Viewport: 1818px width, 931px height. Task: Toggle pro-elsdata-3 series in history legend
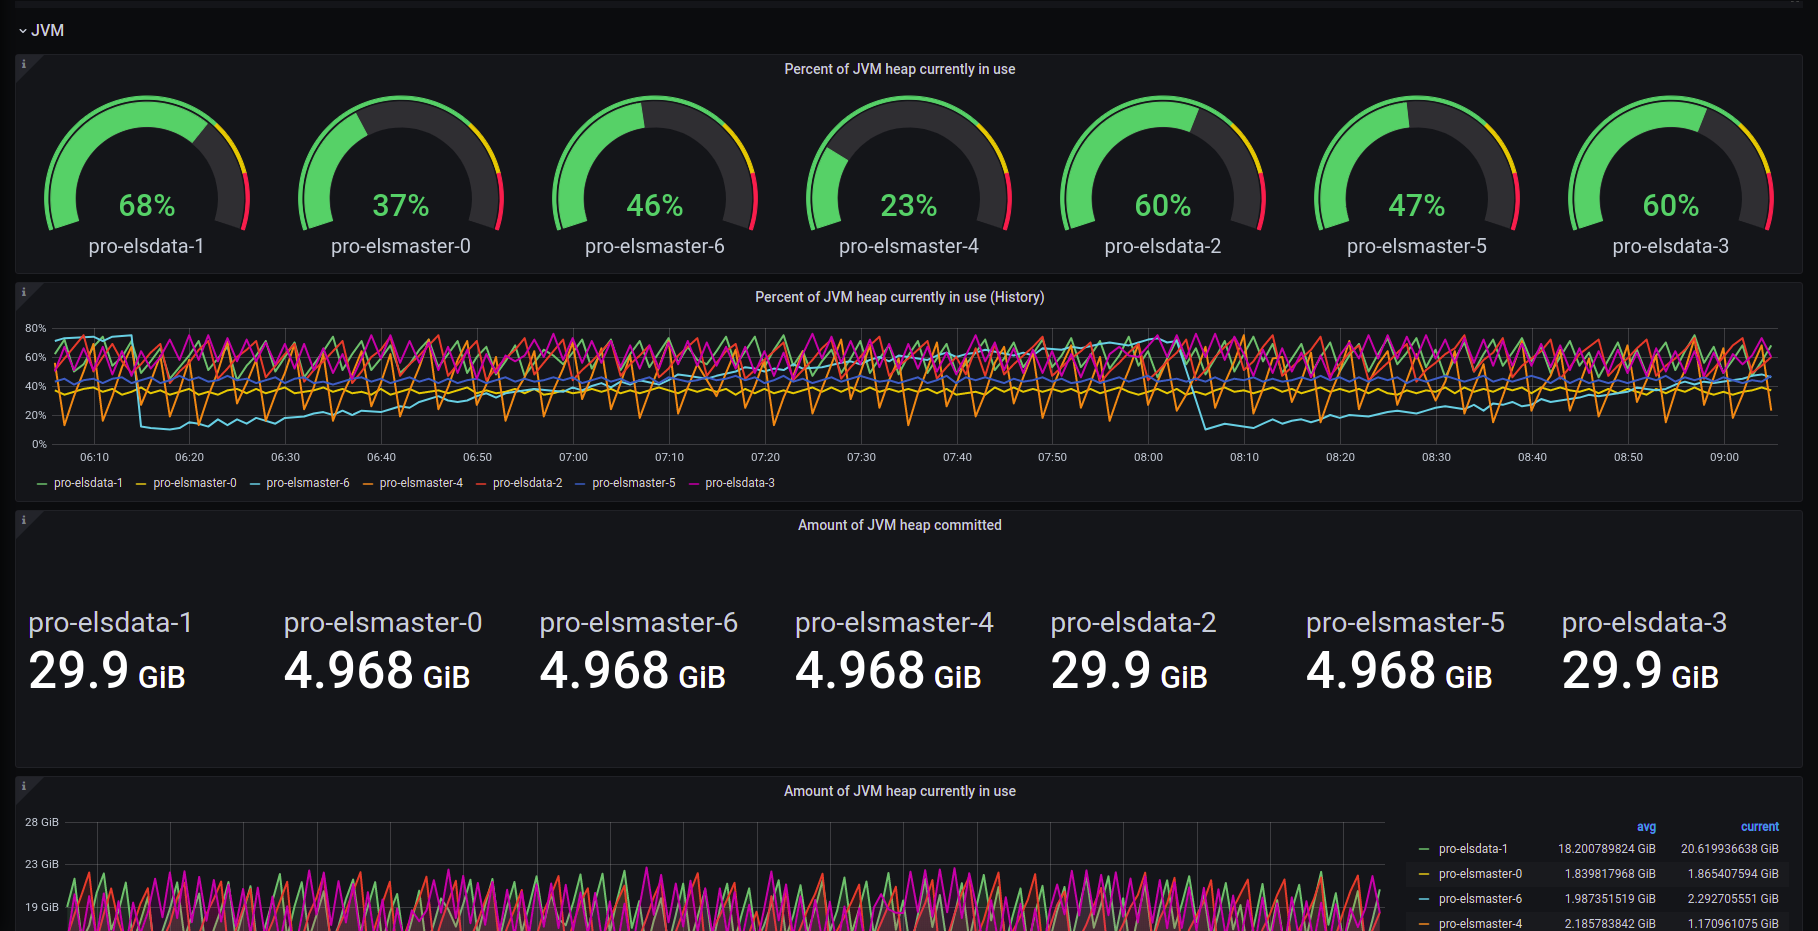(740, 483)
